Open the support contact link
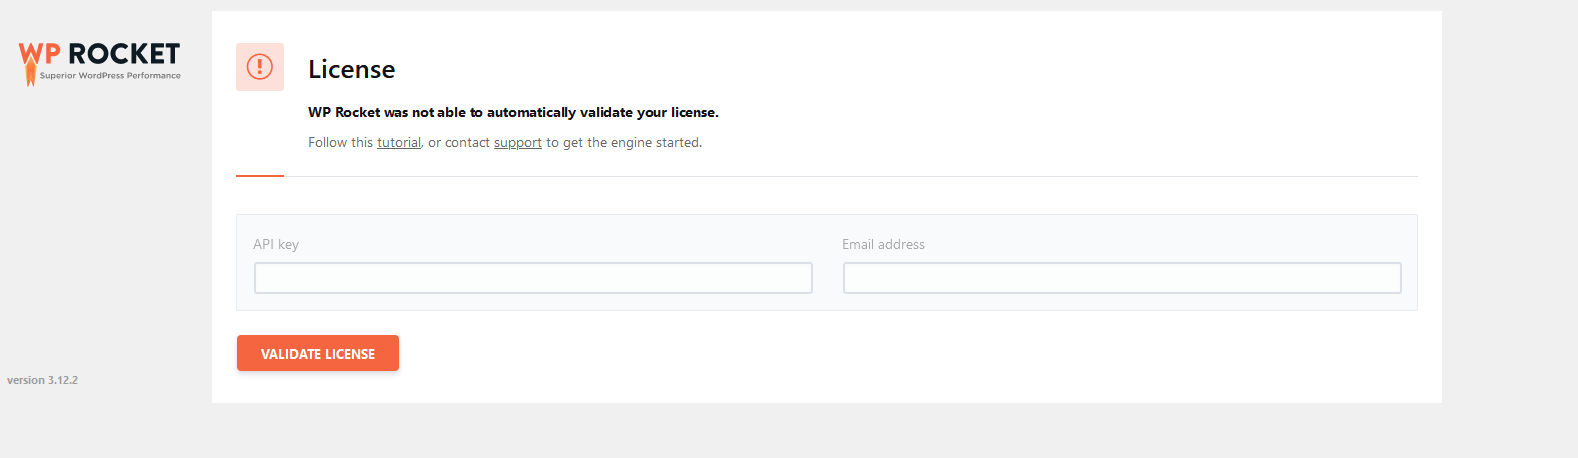Viewport: 1578px width, 458px height. pos(518,143)
